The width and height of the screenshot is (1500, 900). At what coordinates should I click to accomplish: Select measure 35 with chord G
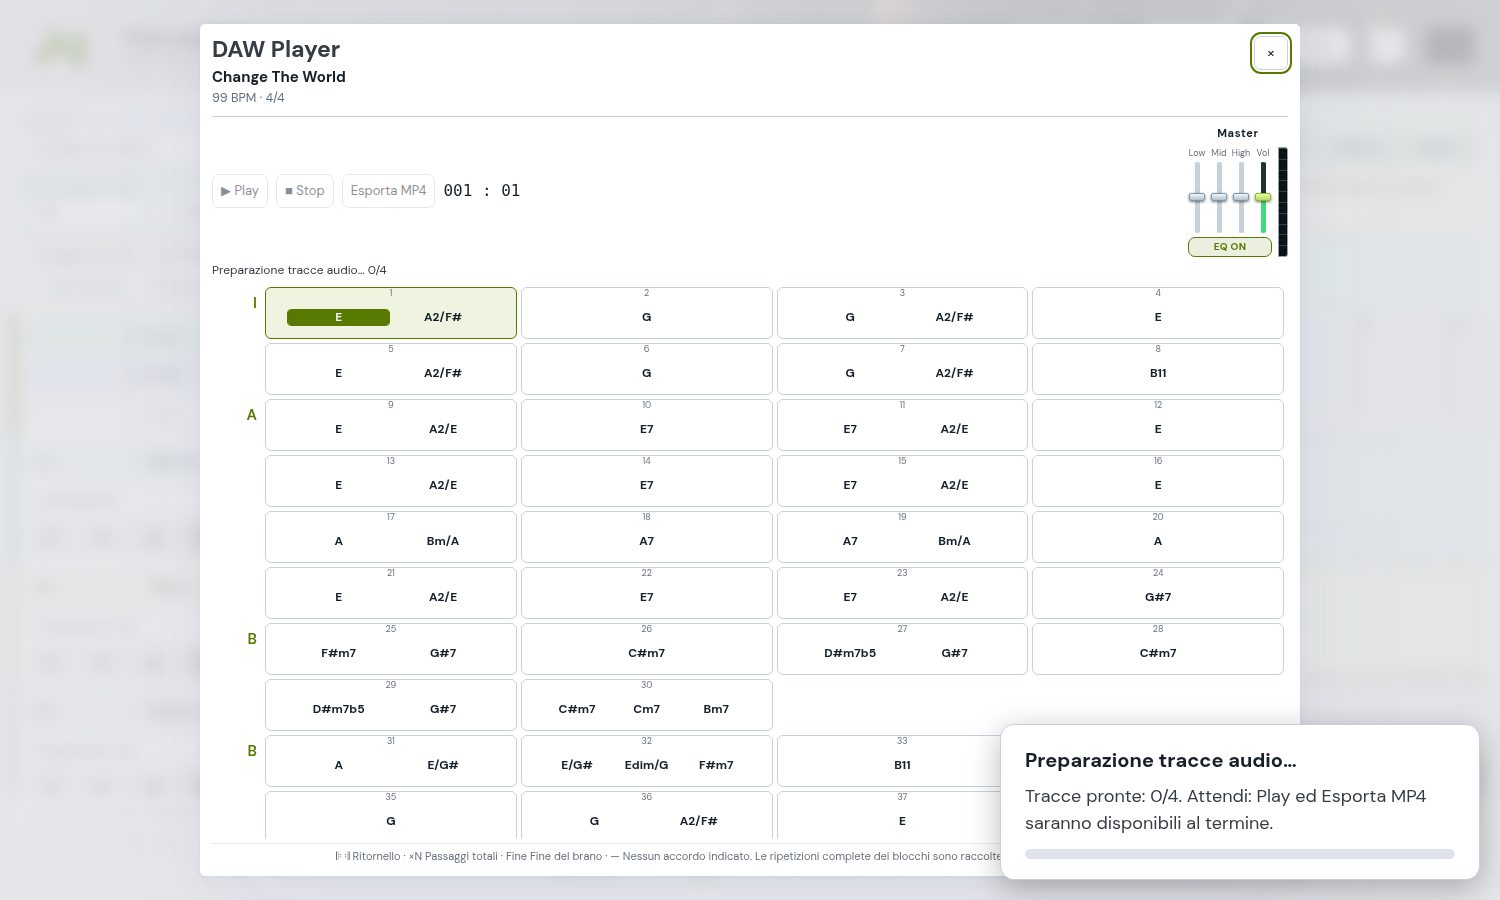tap(391, 817)
